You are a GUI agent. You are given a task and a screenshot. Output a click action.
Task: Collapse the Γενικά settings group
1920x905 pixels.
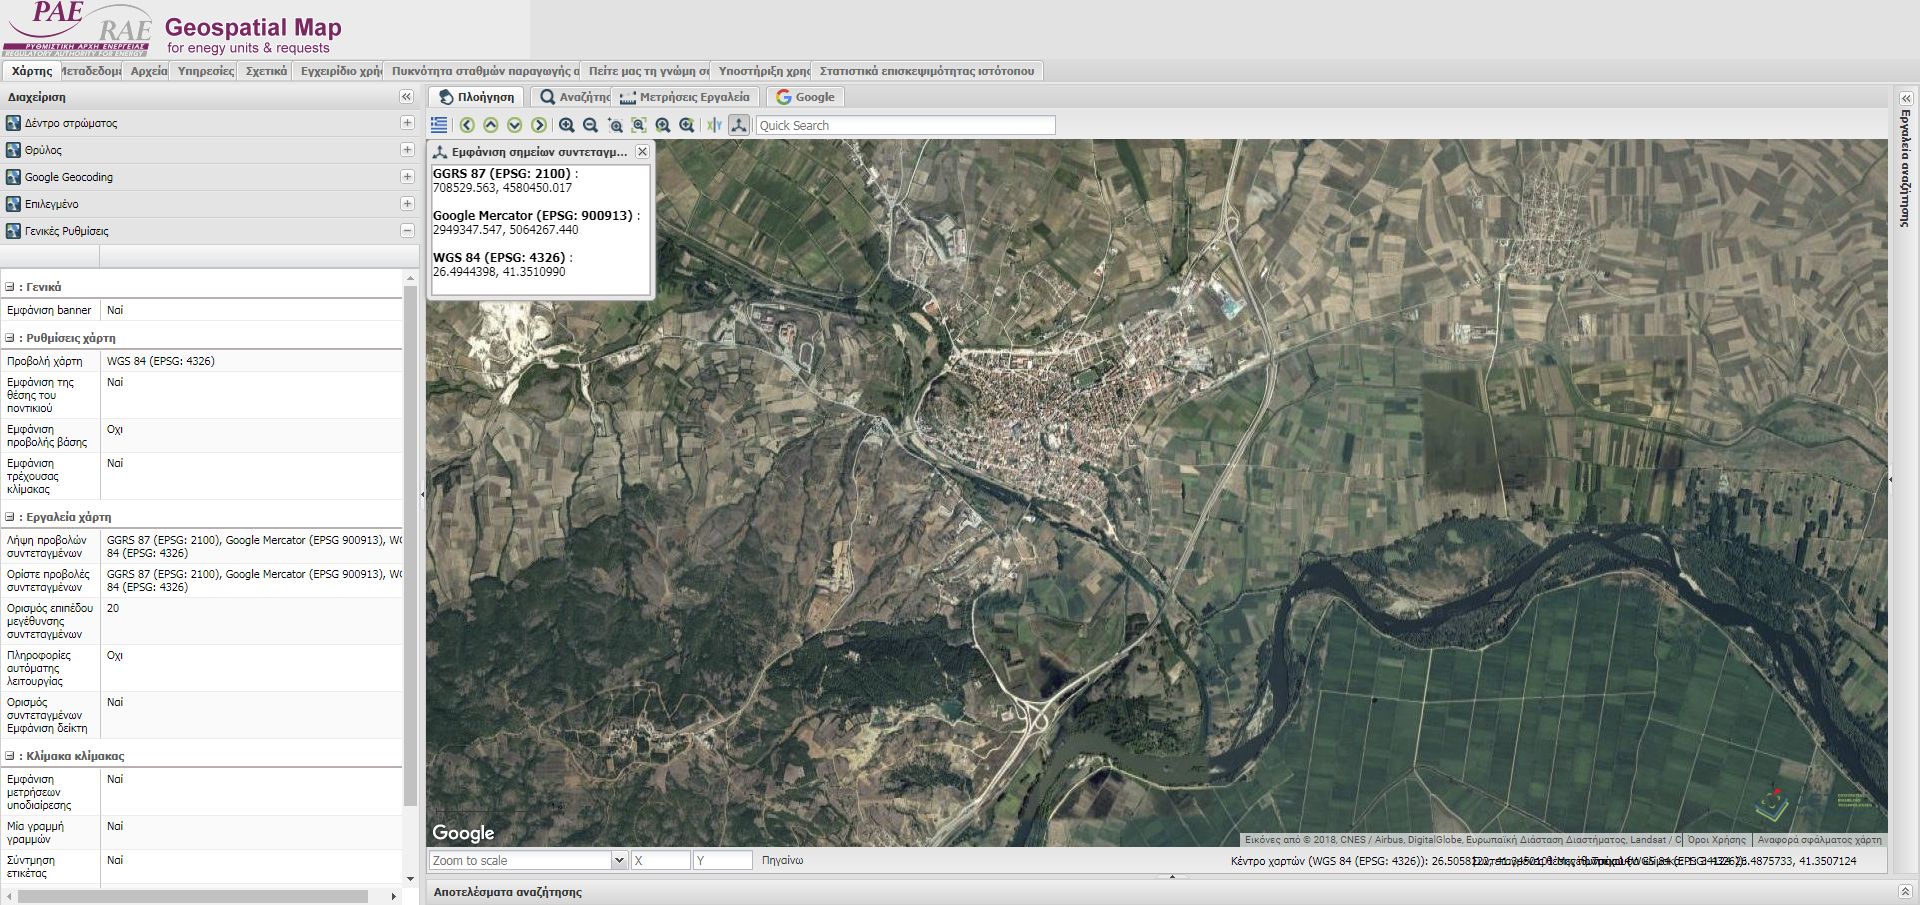[x=10, y=287]
